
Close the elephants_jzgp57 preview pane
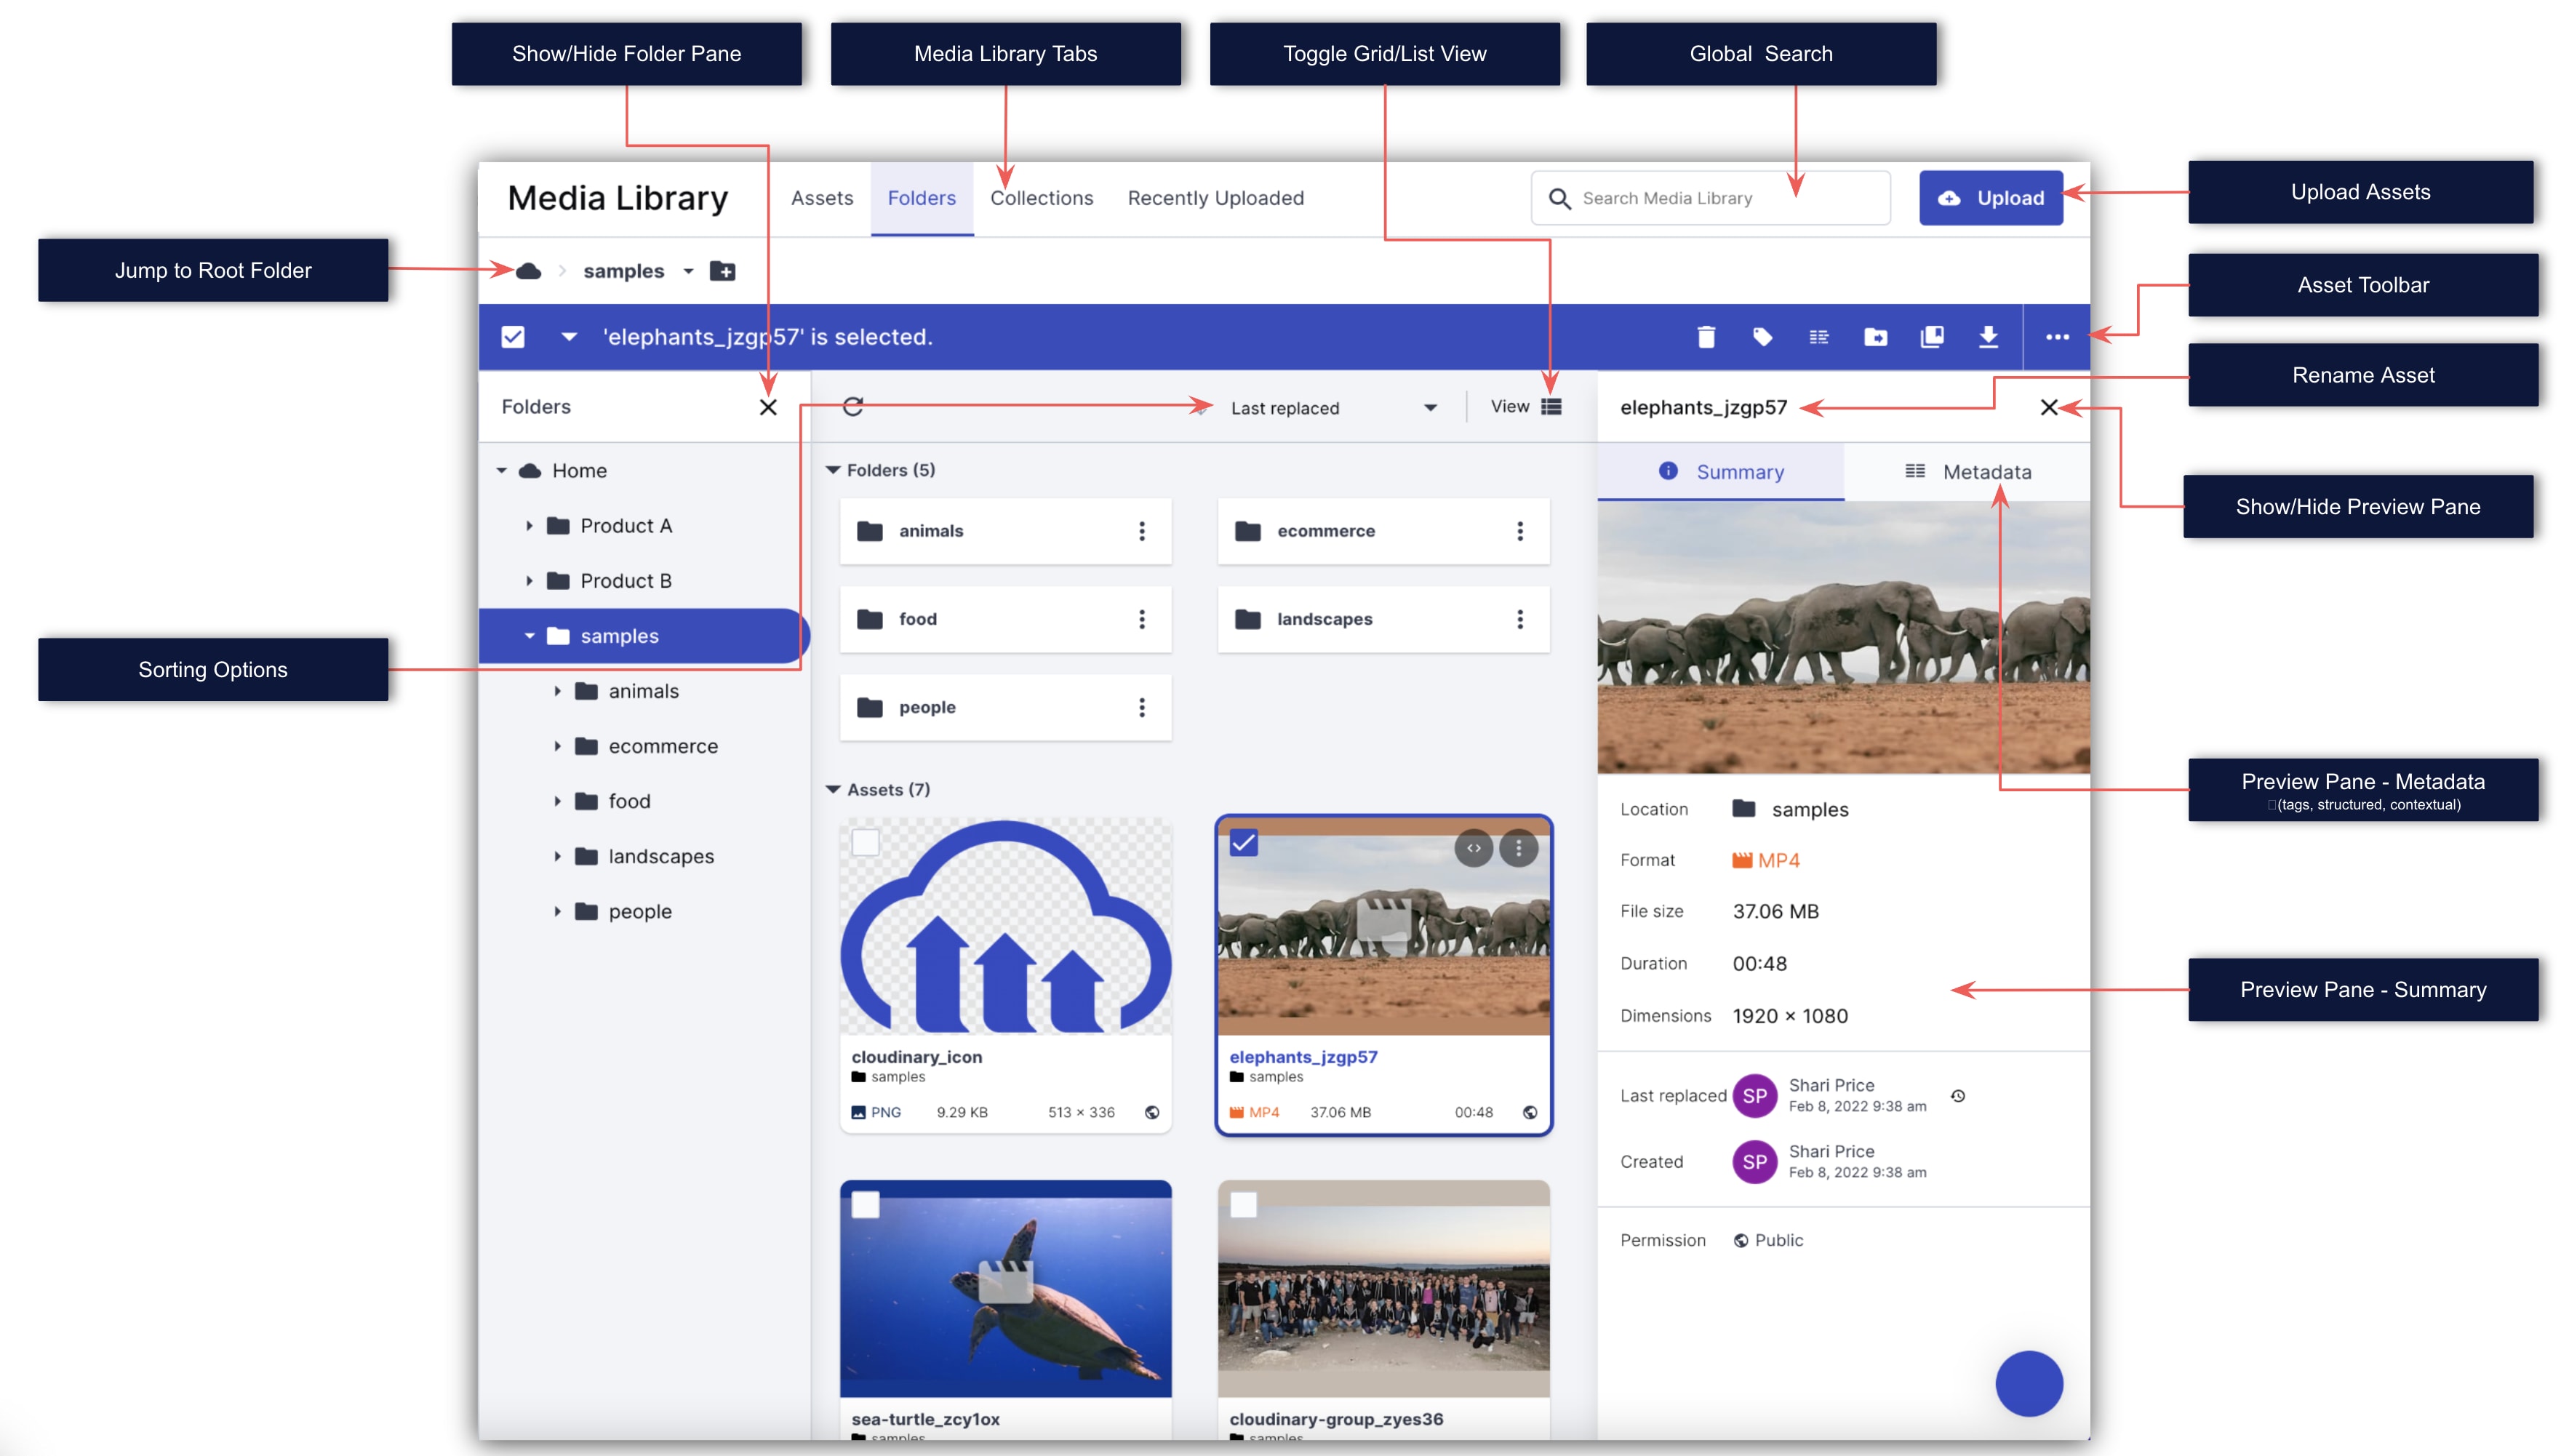2049,407
